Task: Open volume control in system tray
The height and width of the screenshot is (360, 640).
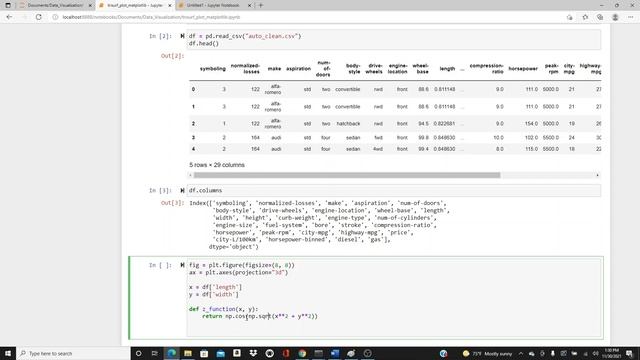Action: 596,353
